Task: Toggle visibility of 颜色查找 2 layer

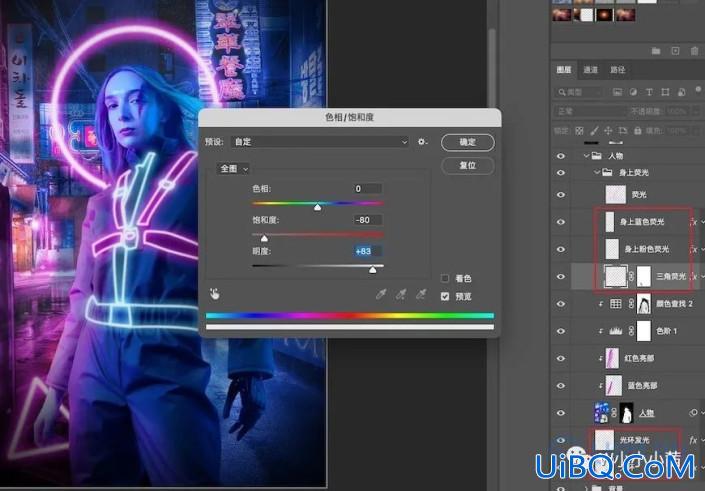Action: coord(561,304)
